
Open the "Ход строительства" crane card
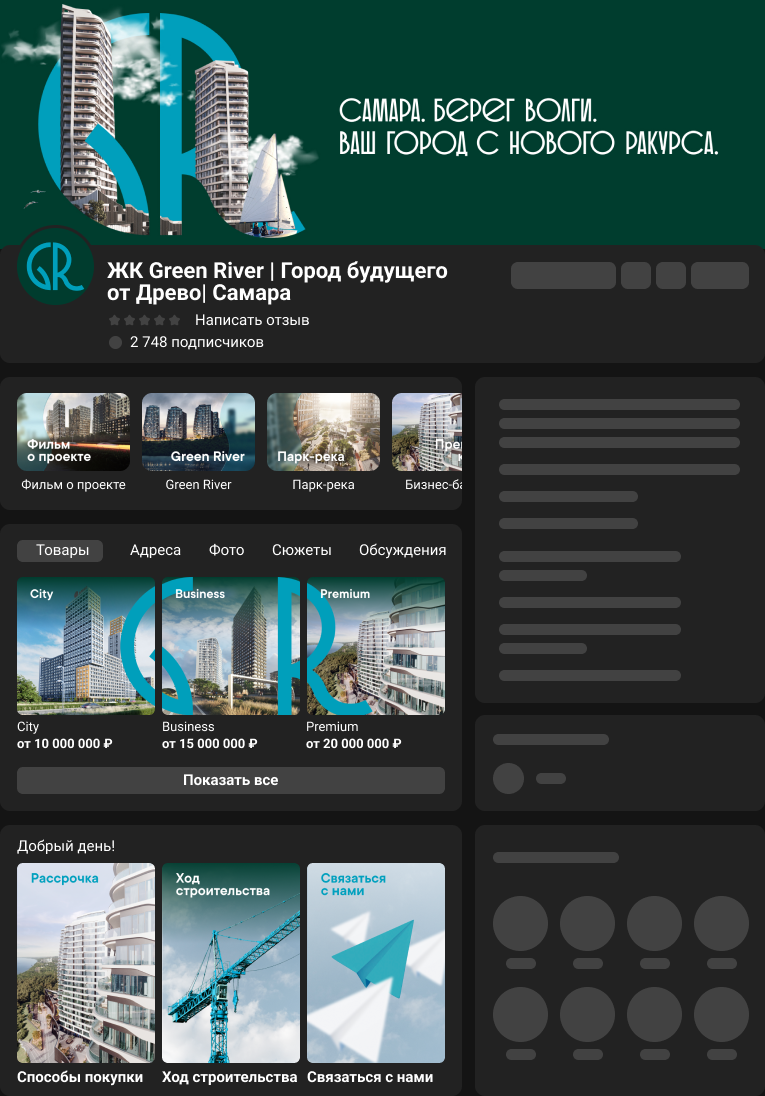[x=231, y=963]
